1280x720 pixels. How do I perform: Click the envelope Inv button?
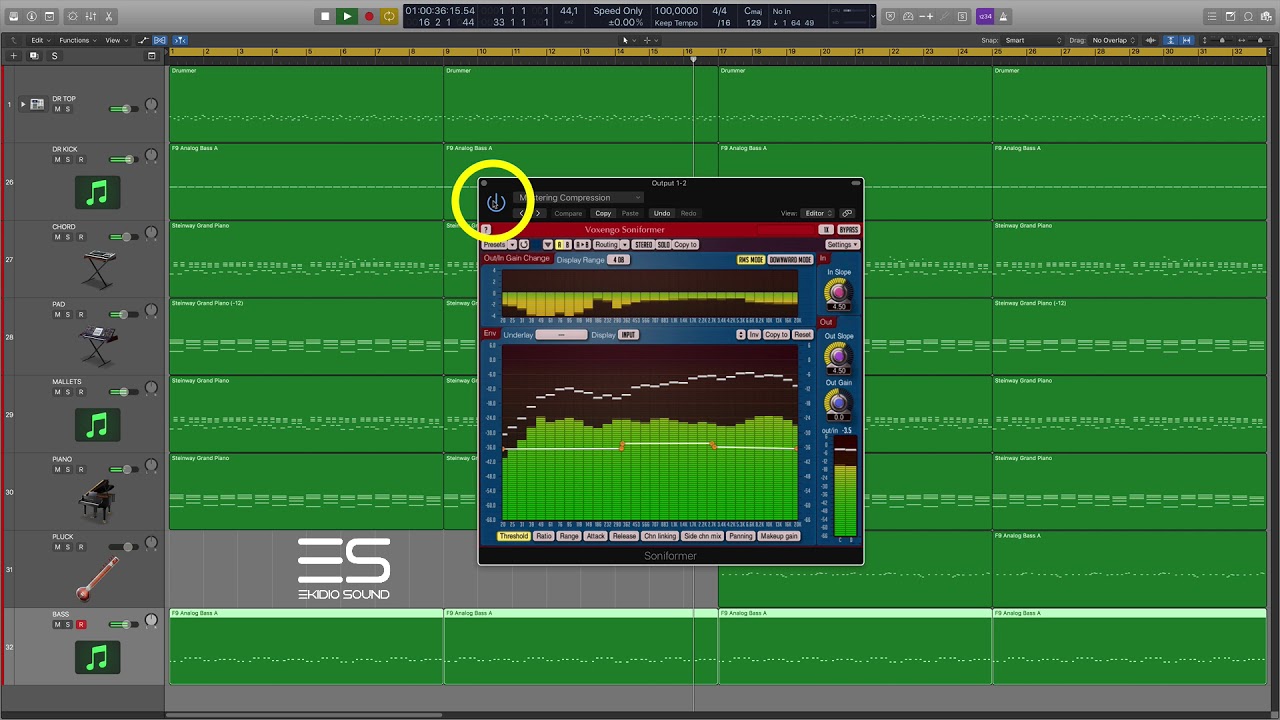click(754, 335)
